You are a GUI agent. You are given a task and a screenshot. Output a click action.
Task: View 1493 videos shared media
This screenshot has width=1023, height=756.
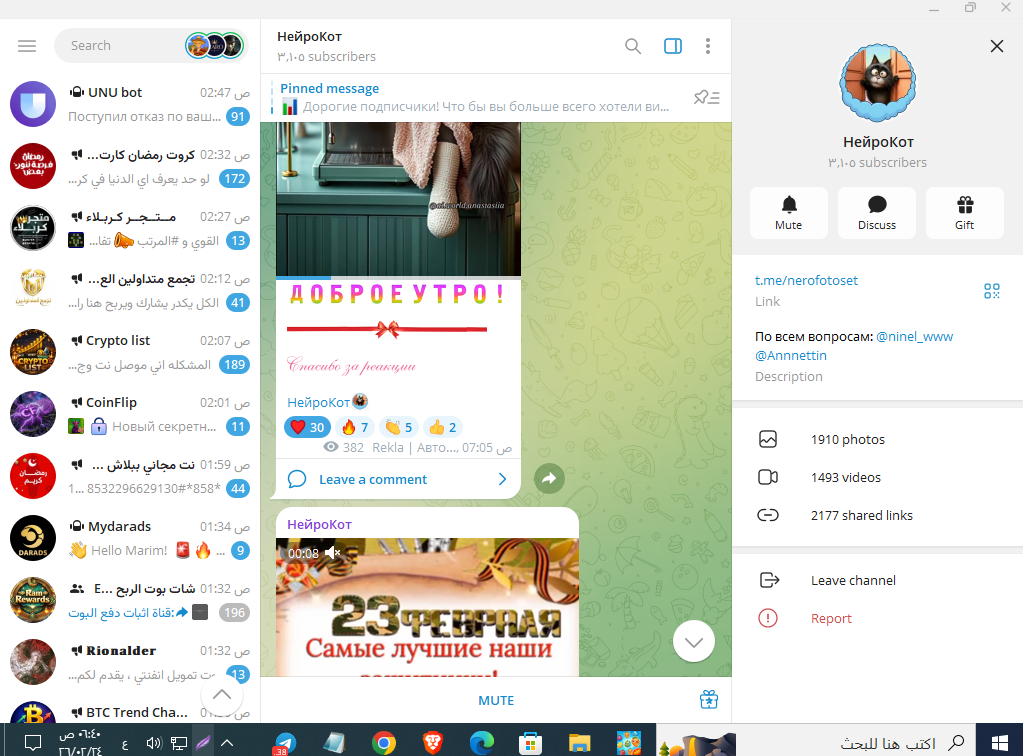coord(878,477)
